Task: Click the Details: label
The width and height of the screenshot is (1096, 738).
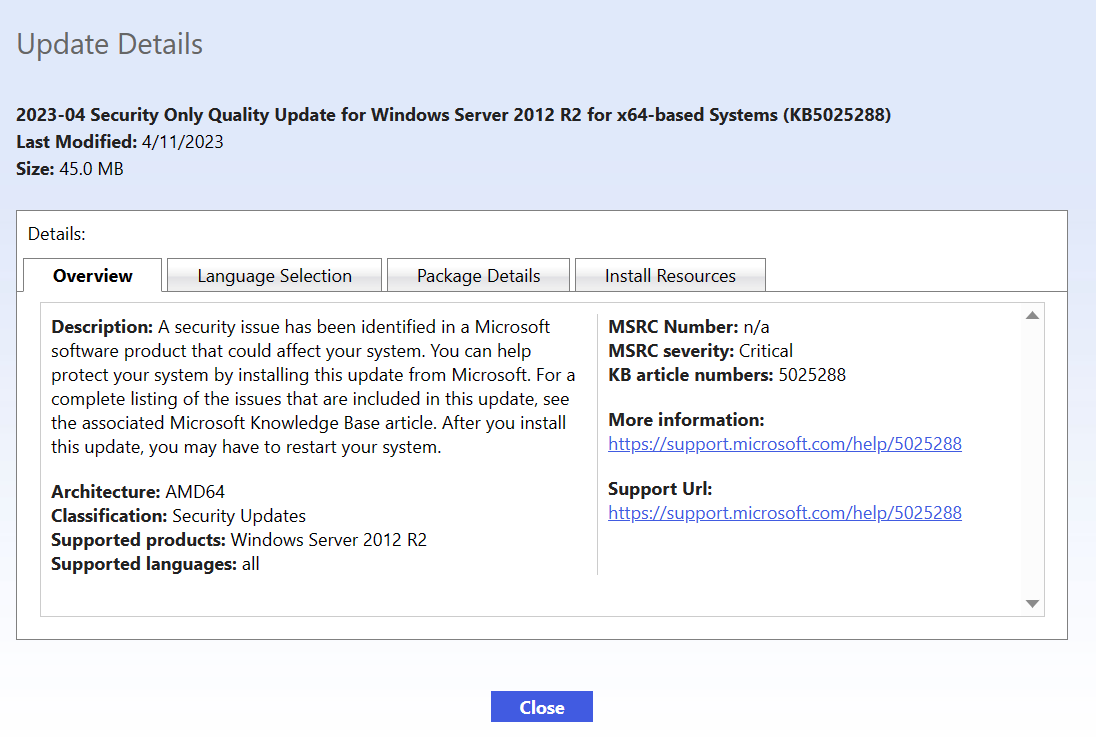Action: 57,234
